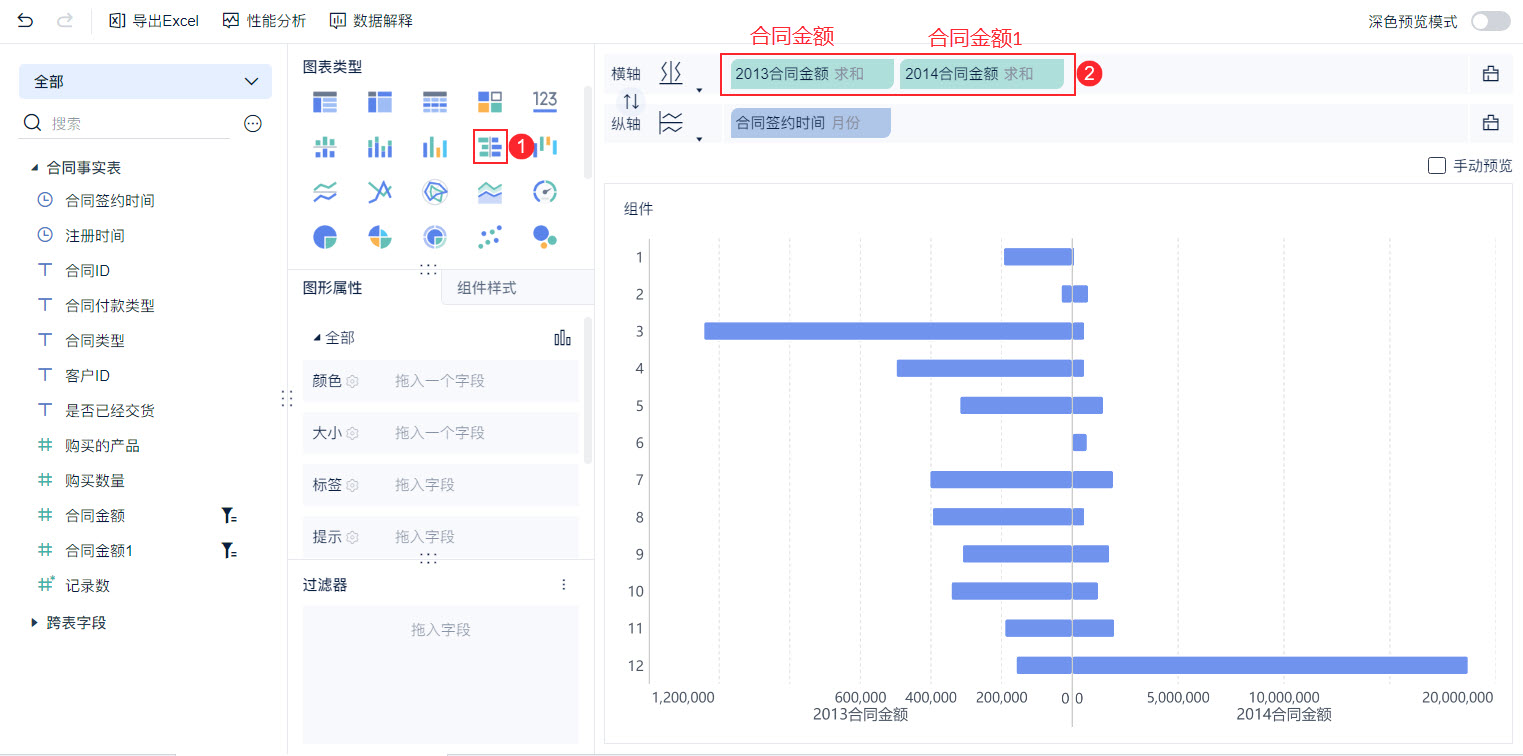This screenshot has height=756, width=1523.
Task: Collapse the 合同事实表 table node
Action: point(35,168)
